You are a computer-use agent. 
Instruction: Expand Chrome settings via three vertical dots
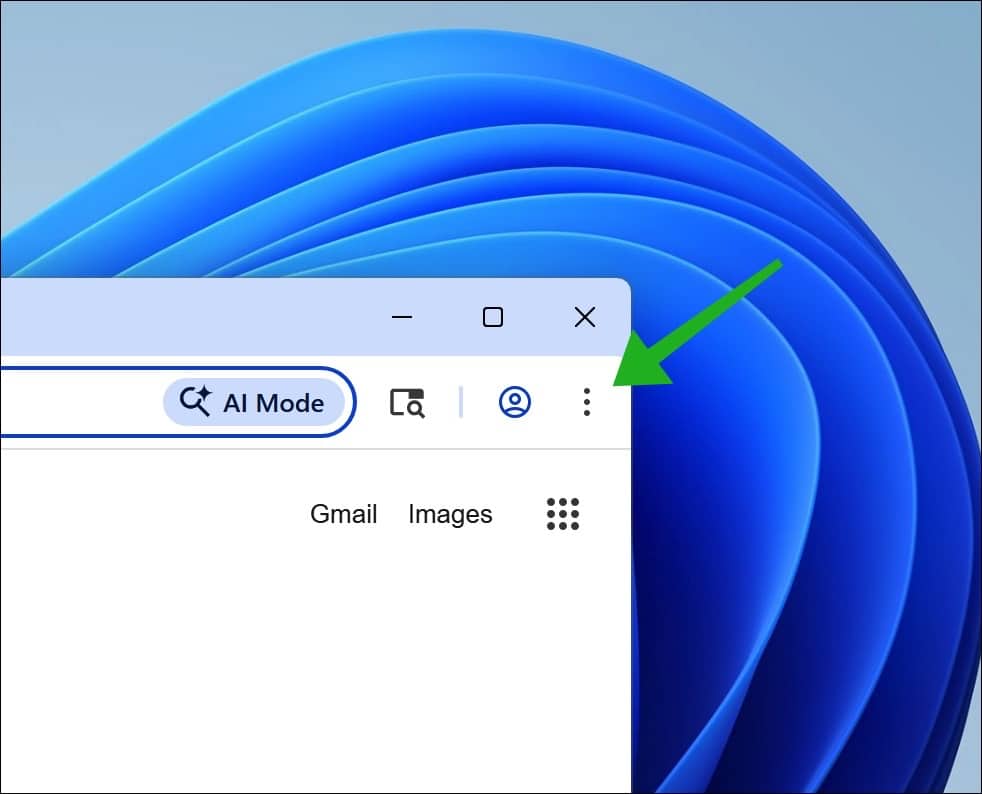(x=586, y=403)
